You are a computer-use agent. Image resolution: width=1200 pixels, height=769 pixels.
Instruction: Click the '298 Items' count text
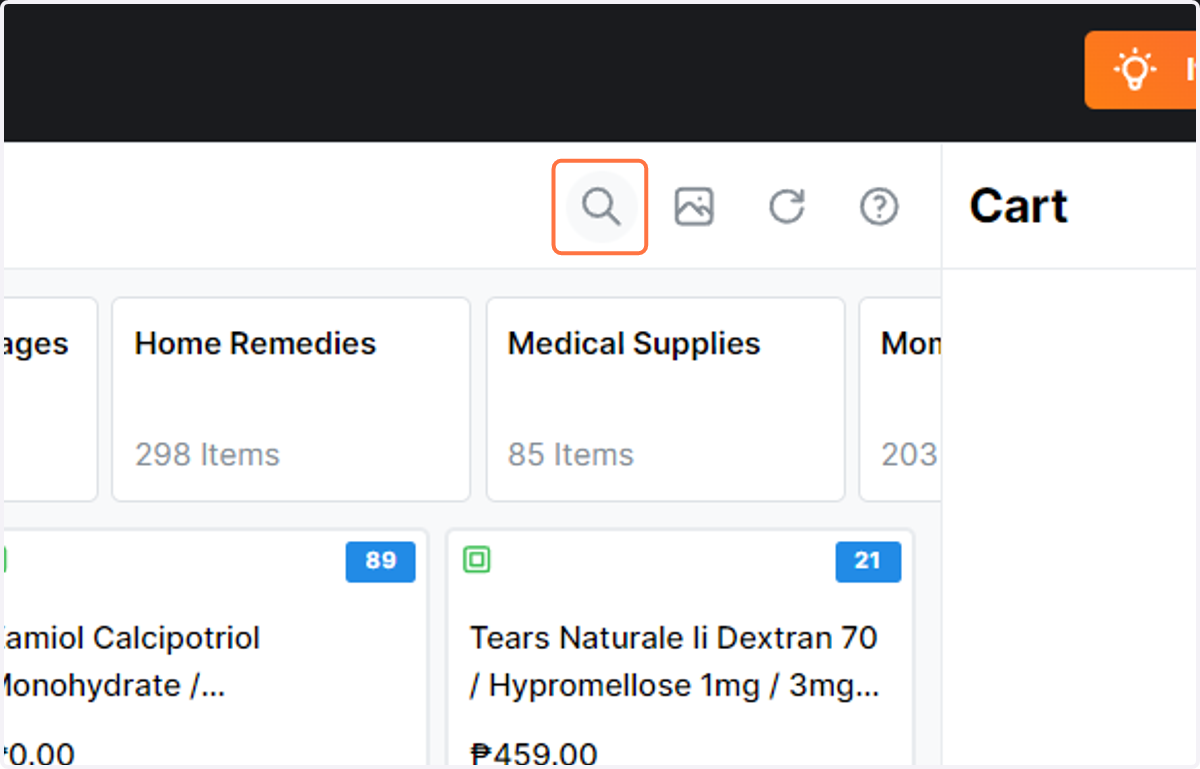pos(208,455)
